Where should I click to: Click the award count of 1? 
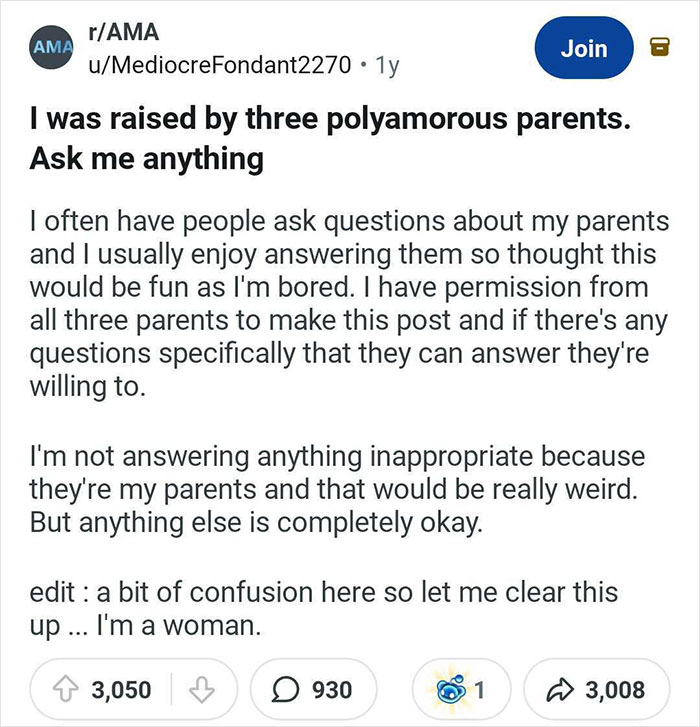point(479,689)
